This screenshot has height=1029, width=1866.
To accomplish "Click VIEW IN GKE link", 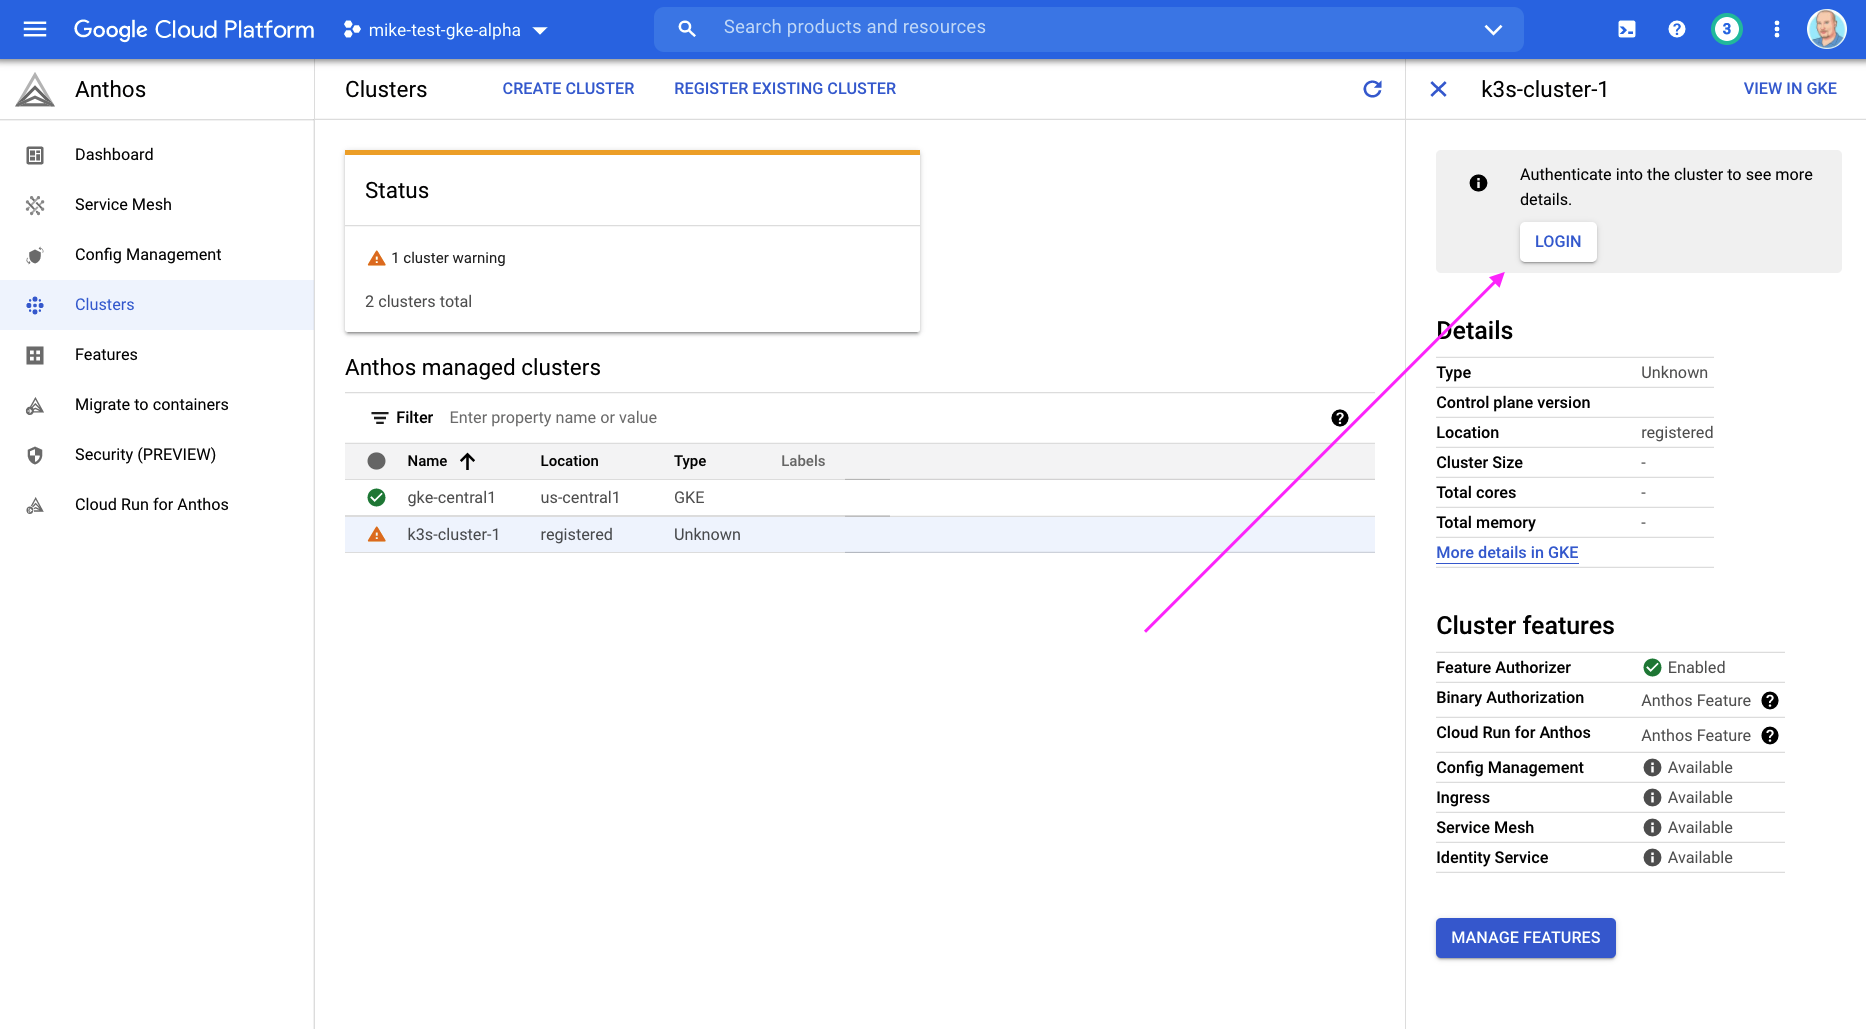I will (1790, 89).
